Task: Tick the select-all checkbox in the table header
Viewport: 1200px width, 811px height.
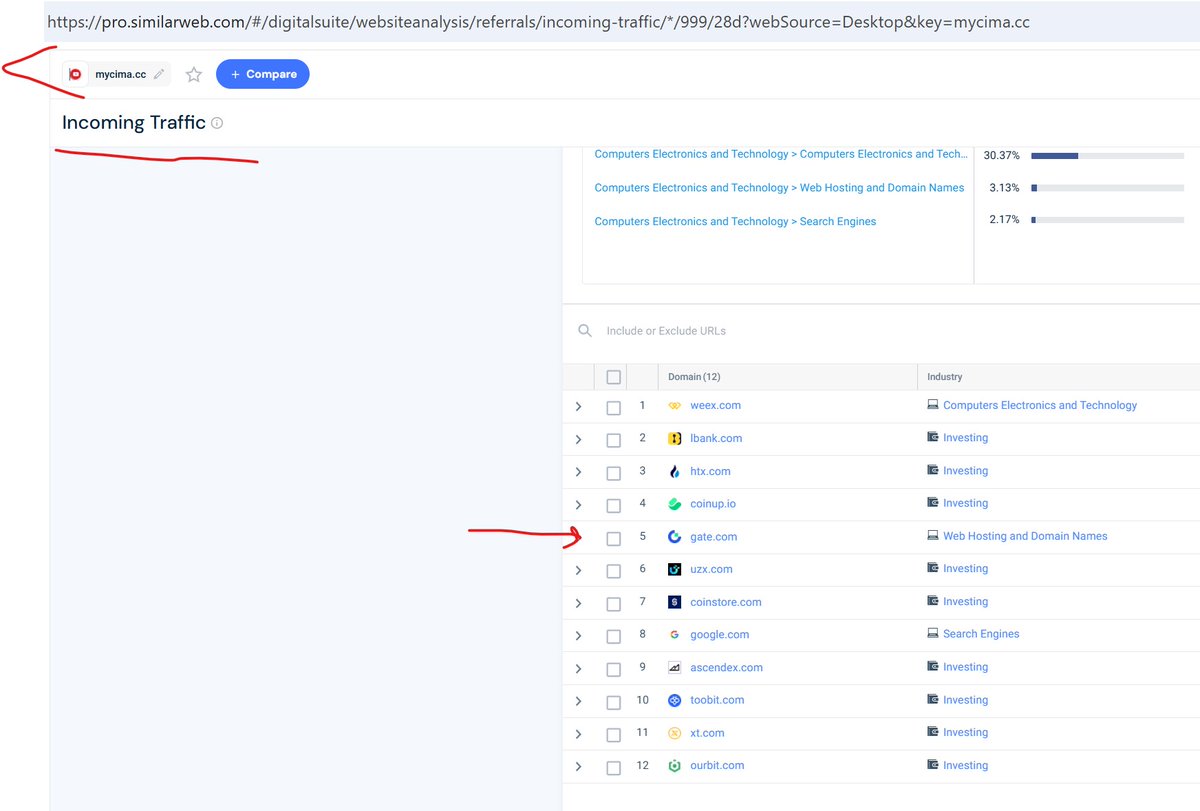Action: [x=614, y=377]
